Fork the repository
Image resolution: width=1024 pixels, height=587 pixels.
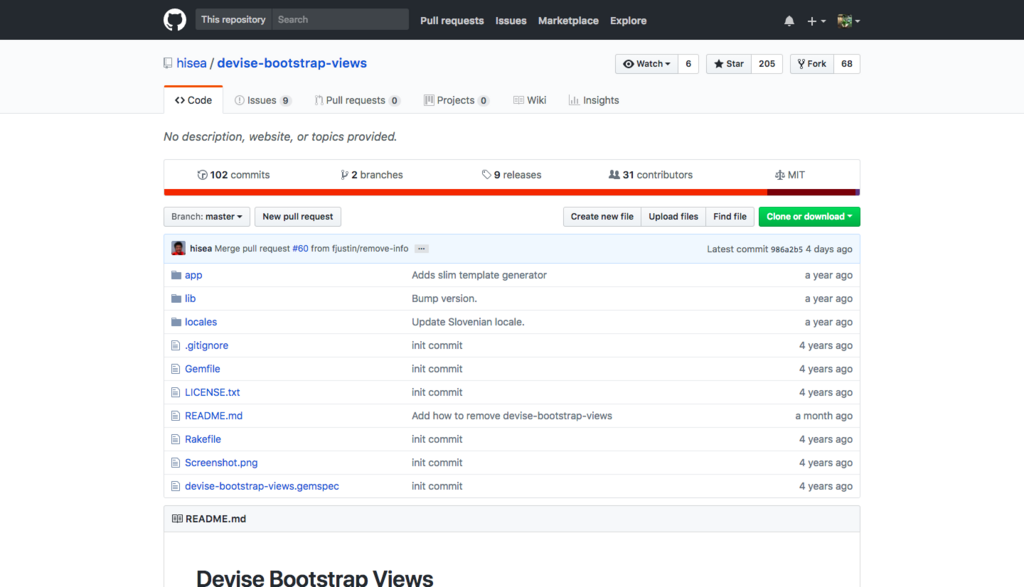[x=812, y=64]
